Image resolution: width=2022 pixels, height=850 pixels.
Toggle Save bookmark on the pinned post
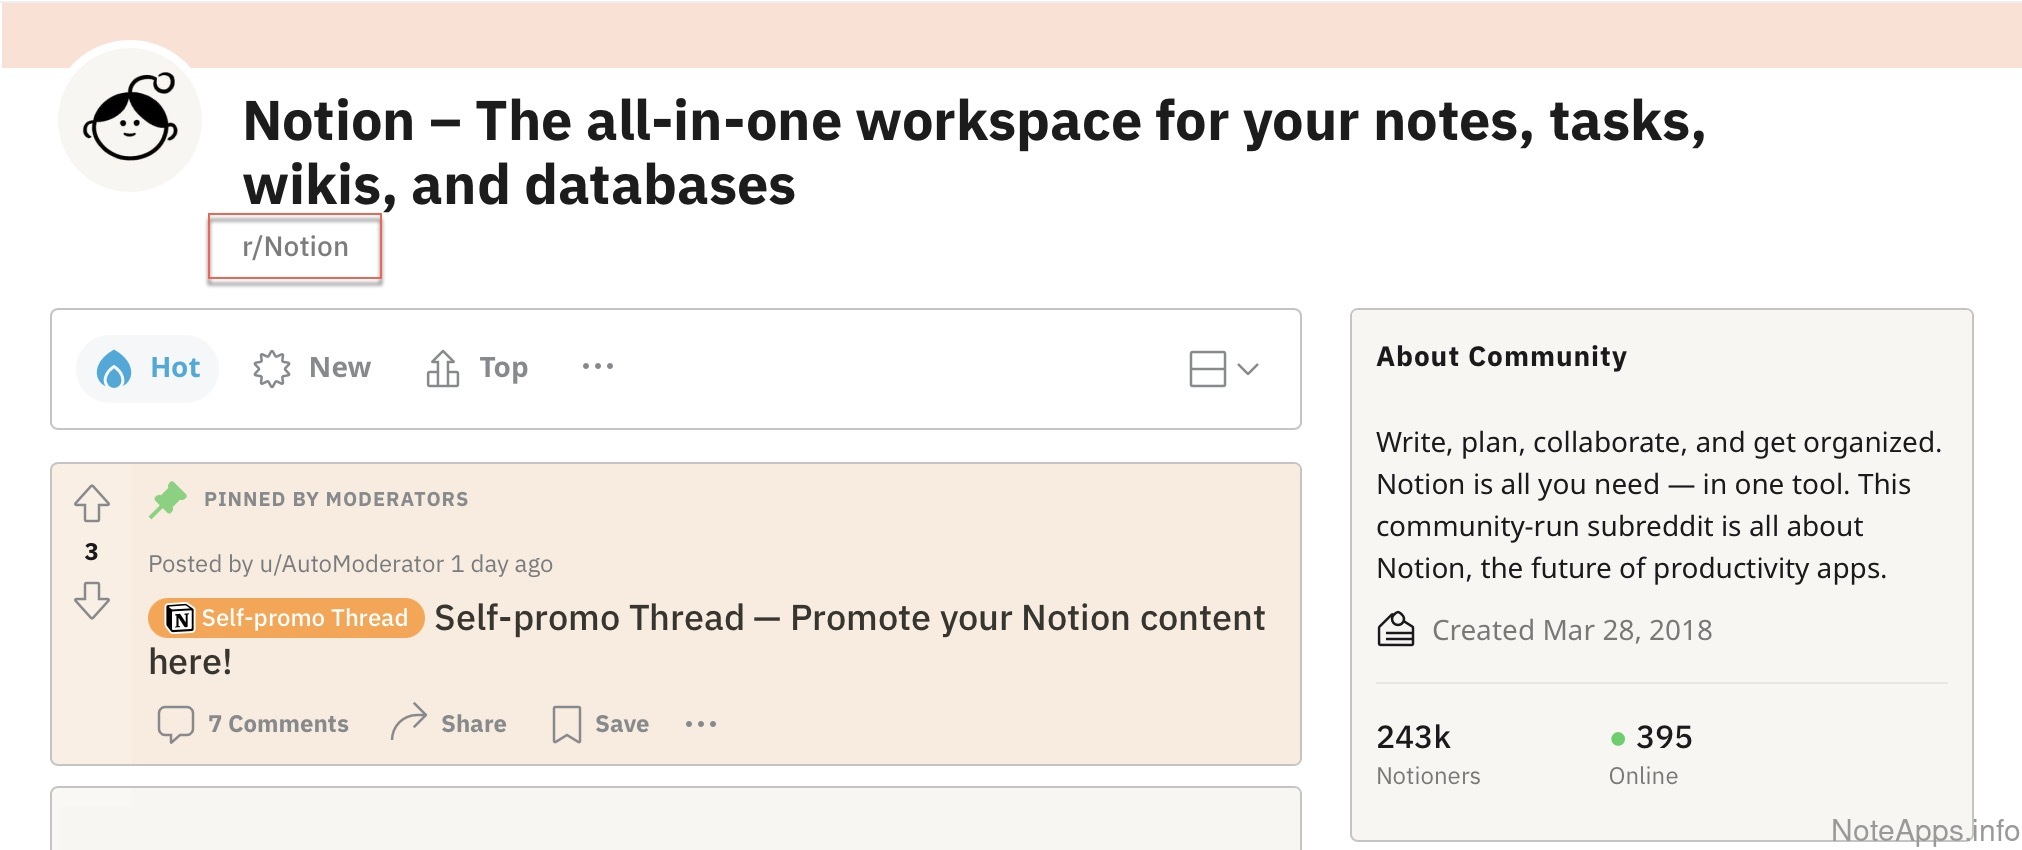pos(566,723)
